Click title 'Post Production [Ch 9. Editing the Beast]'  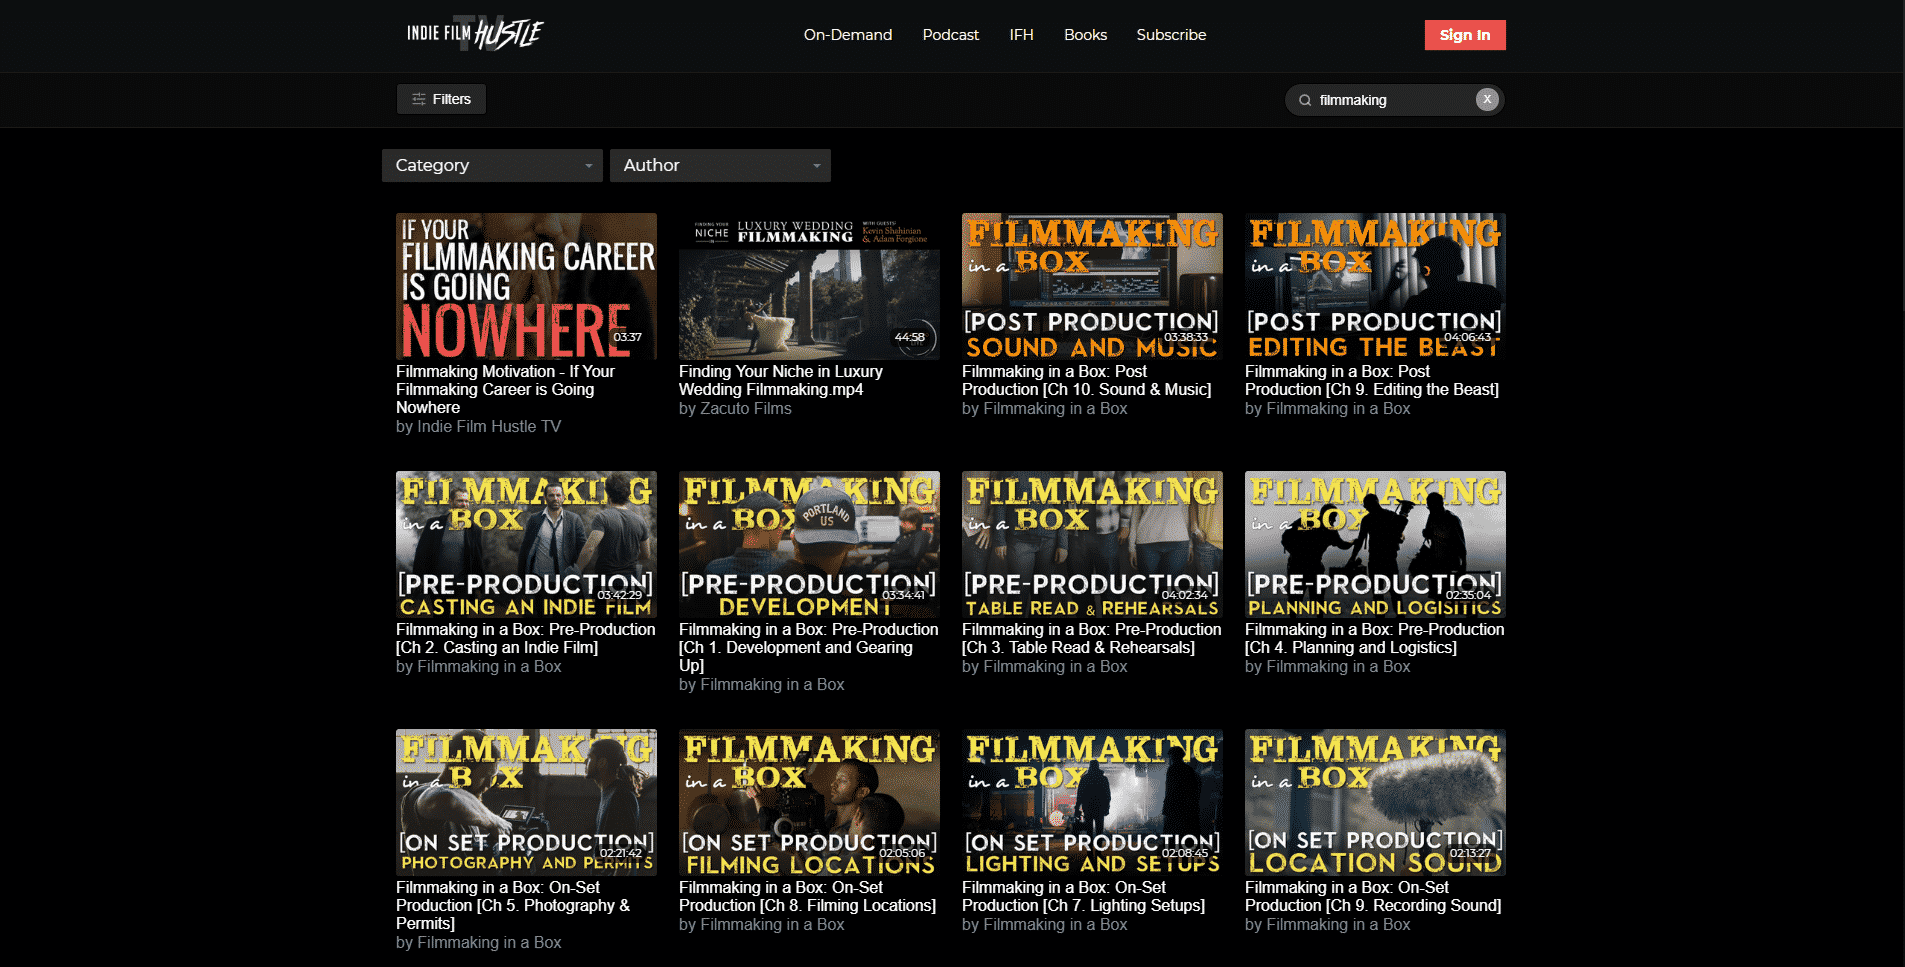[1372, 380]
